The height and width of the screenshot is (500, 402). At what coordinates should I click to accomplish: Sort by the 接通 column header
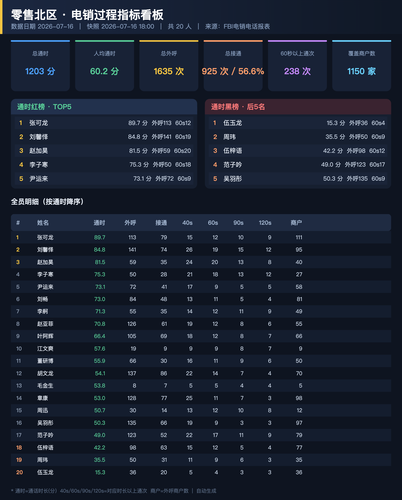(x=161, y=223)
